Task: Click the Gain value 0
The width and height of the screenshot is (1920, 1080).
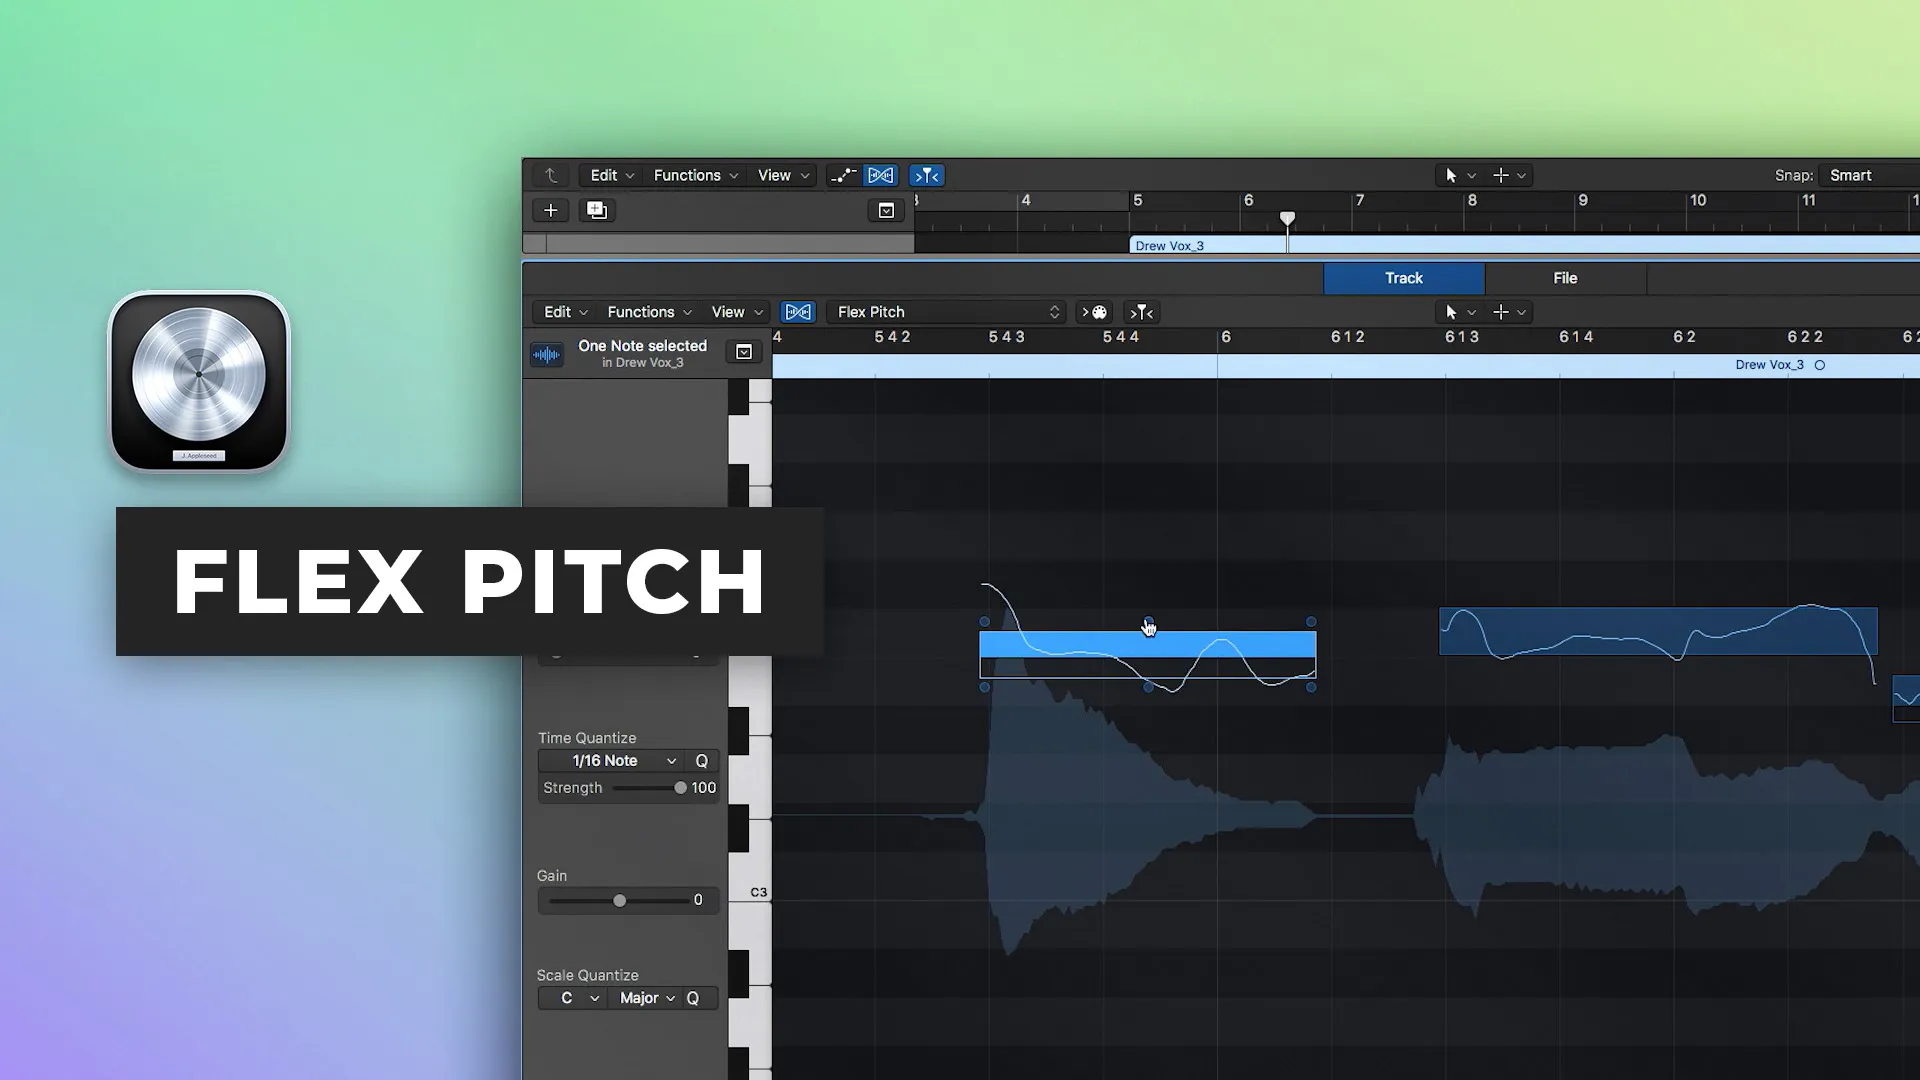Action: 698,900
